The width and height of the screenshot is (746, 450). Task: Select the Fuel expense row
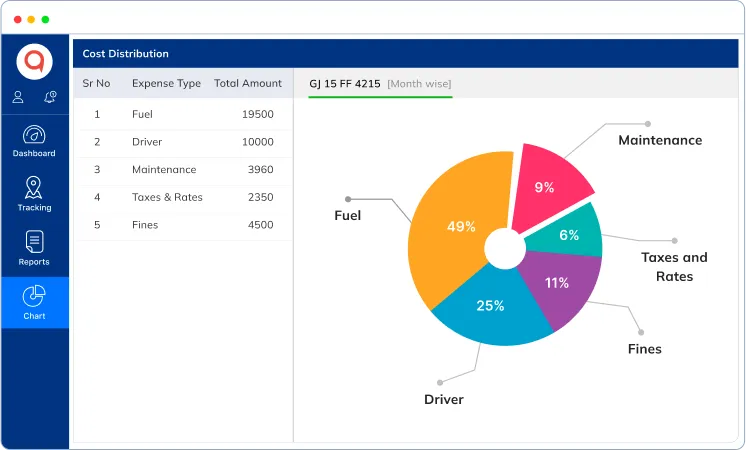click(x=183, y=114)
